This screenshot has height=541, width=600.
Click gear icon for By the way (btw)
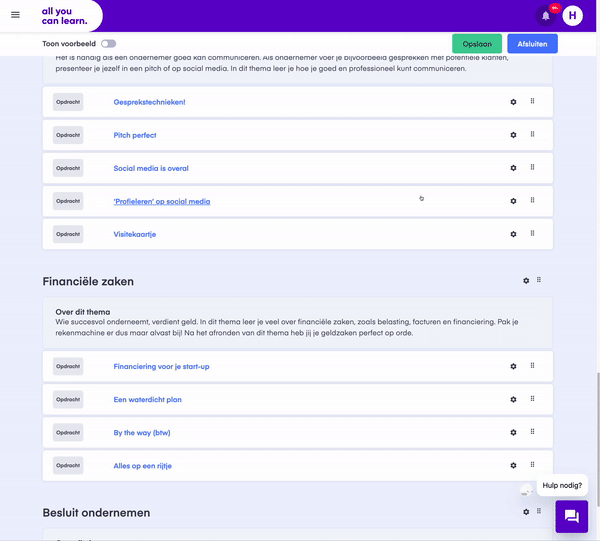click(514, 432)
